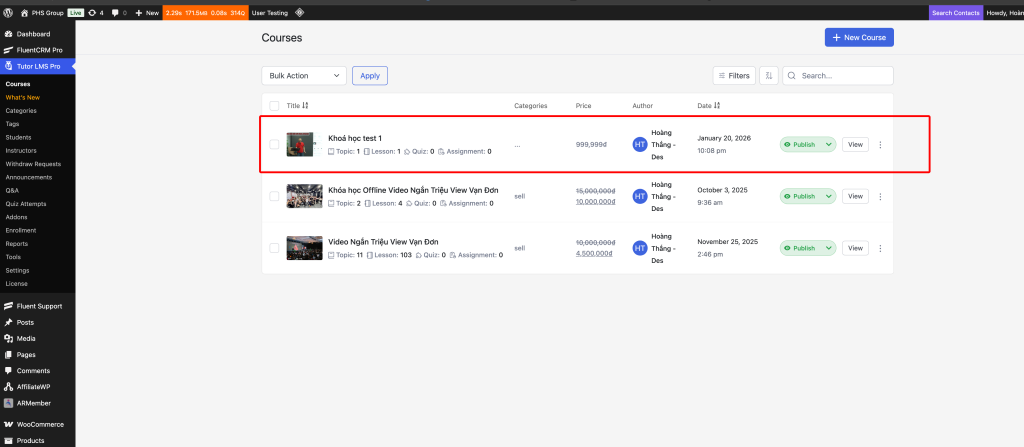This screenshot has height=447, width=1024.
Task: Open three-dot menu for Khoá học test 1
Action: [880, 145]
